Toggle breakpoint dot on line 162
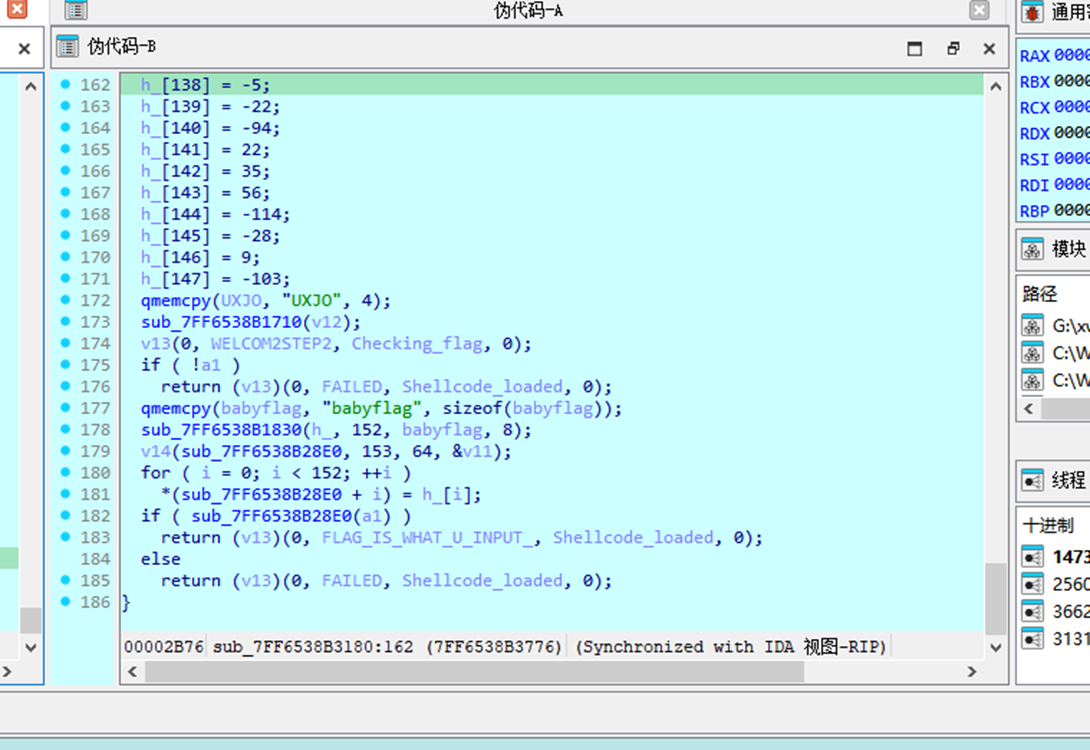Image resolution: width=1090 pixels, height=750 pixels. click(x=65, y=85)
